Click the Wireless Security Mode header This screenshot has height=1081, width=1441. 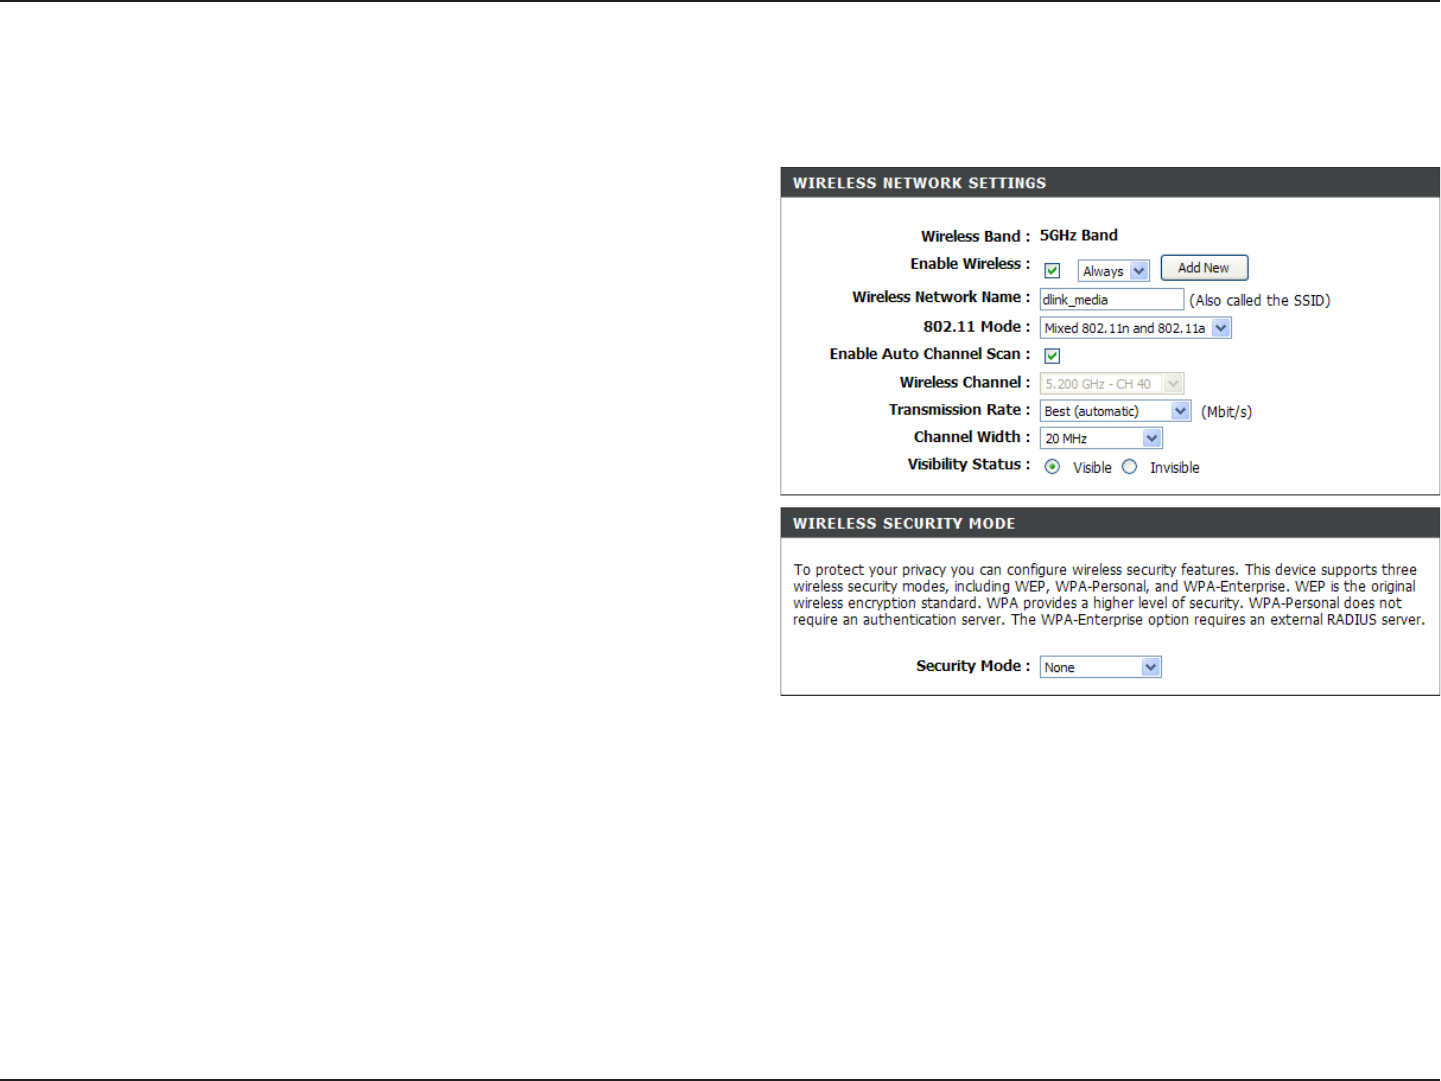click(x=1110, y=523)
